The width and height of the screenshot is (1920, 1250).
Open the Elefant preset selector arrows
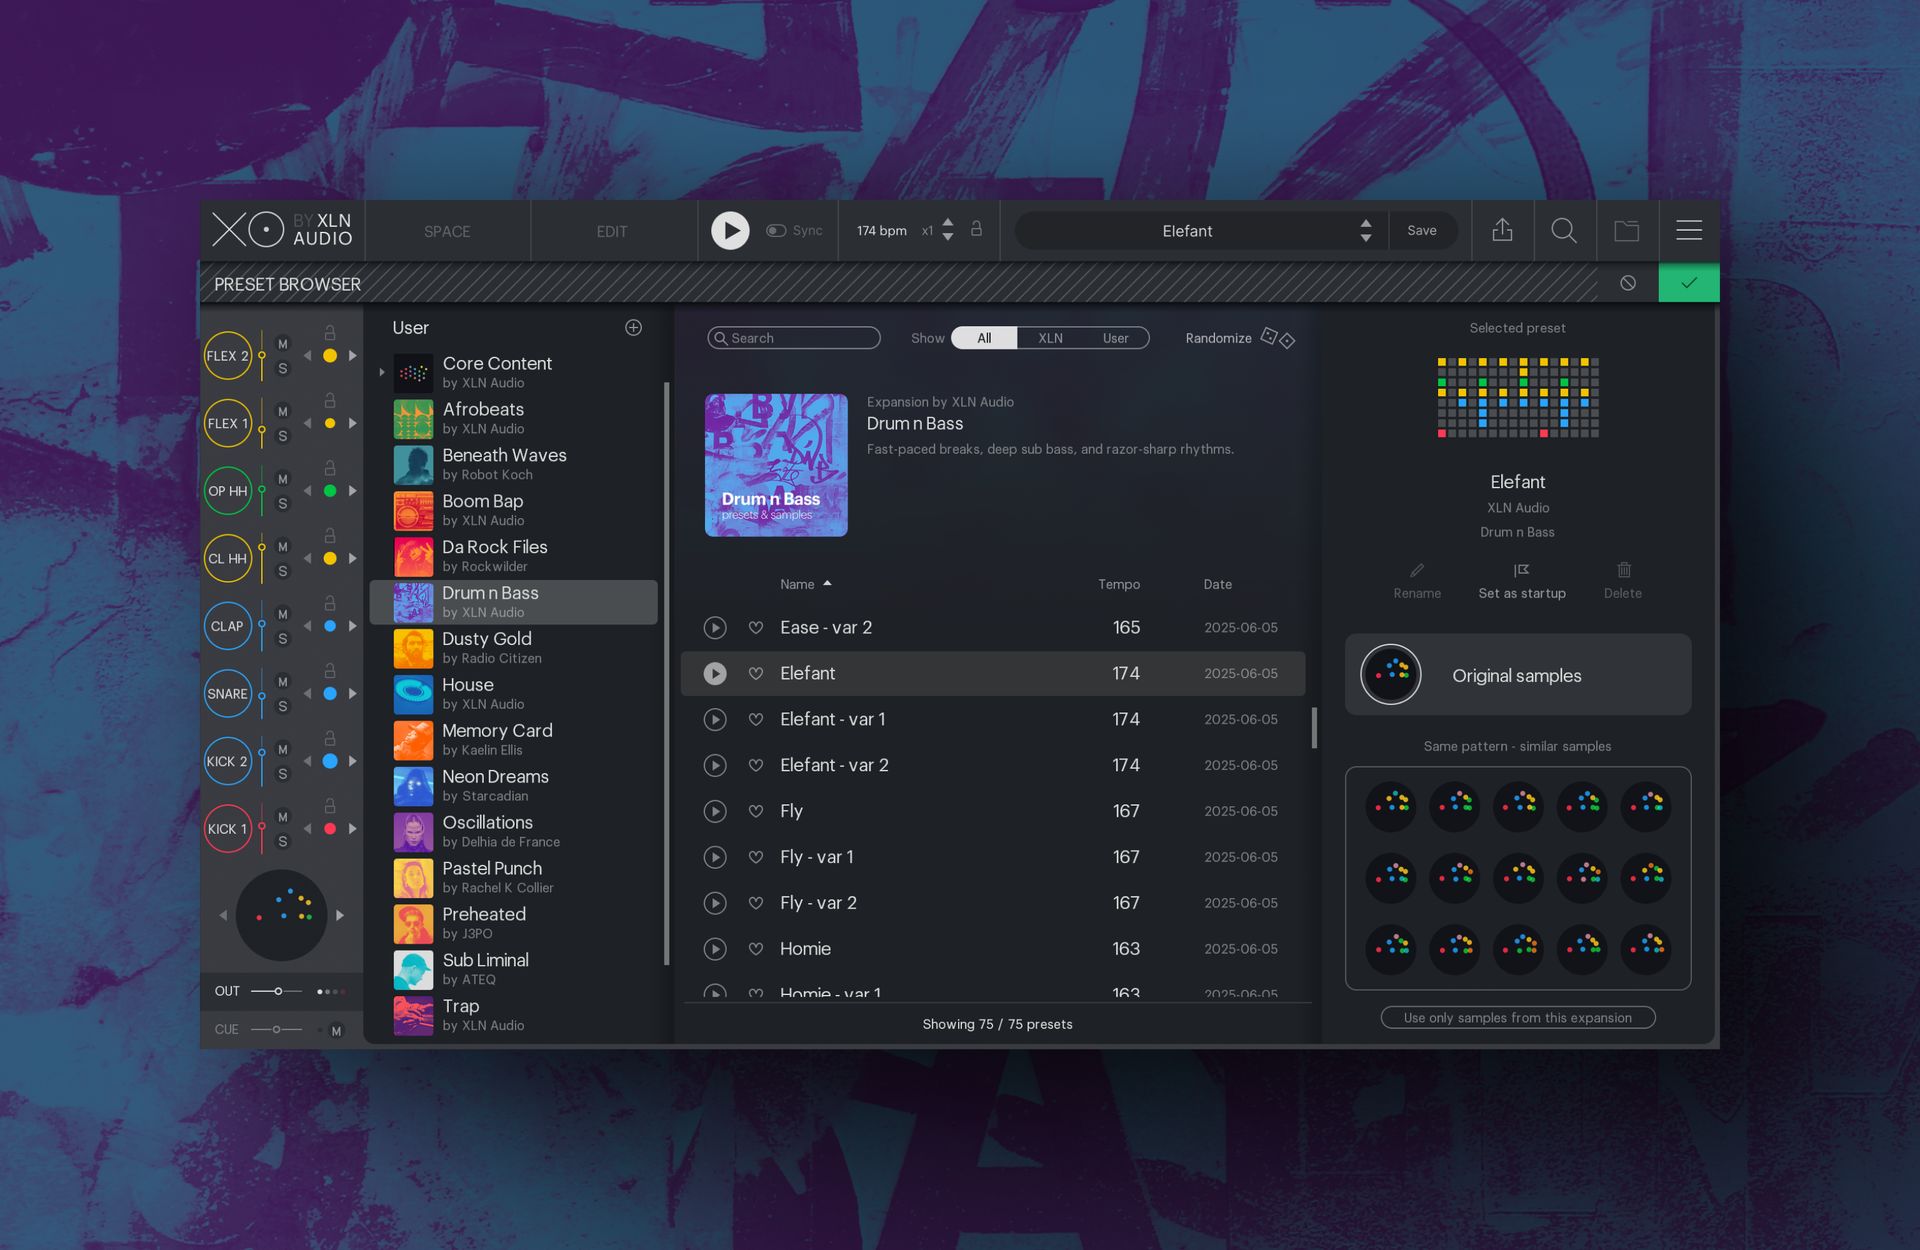click(x=1365, y=231)
